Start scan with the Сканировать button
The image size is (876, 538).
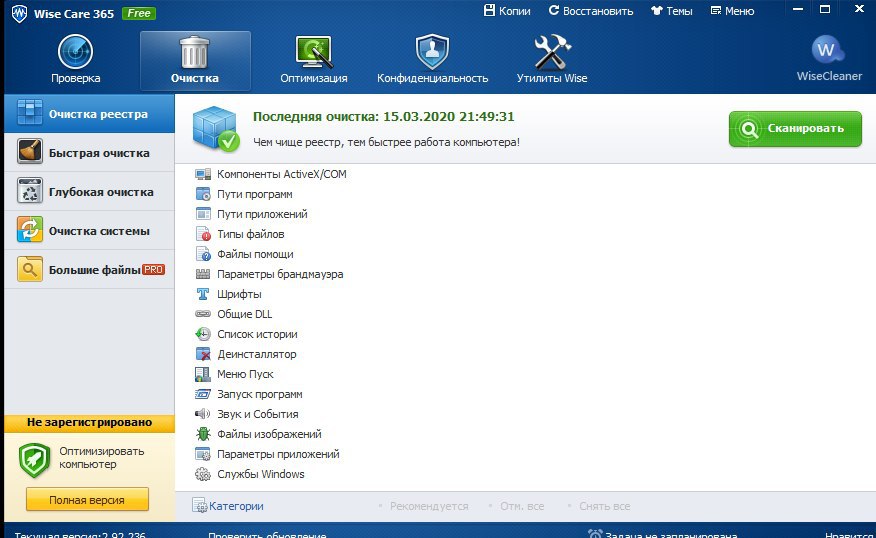[795, 128]
